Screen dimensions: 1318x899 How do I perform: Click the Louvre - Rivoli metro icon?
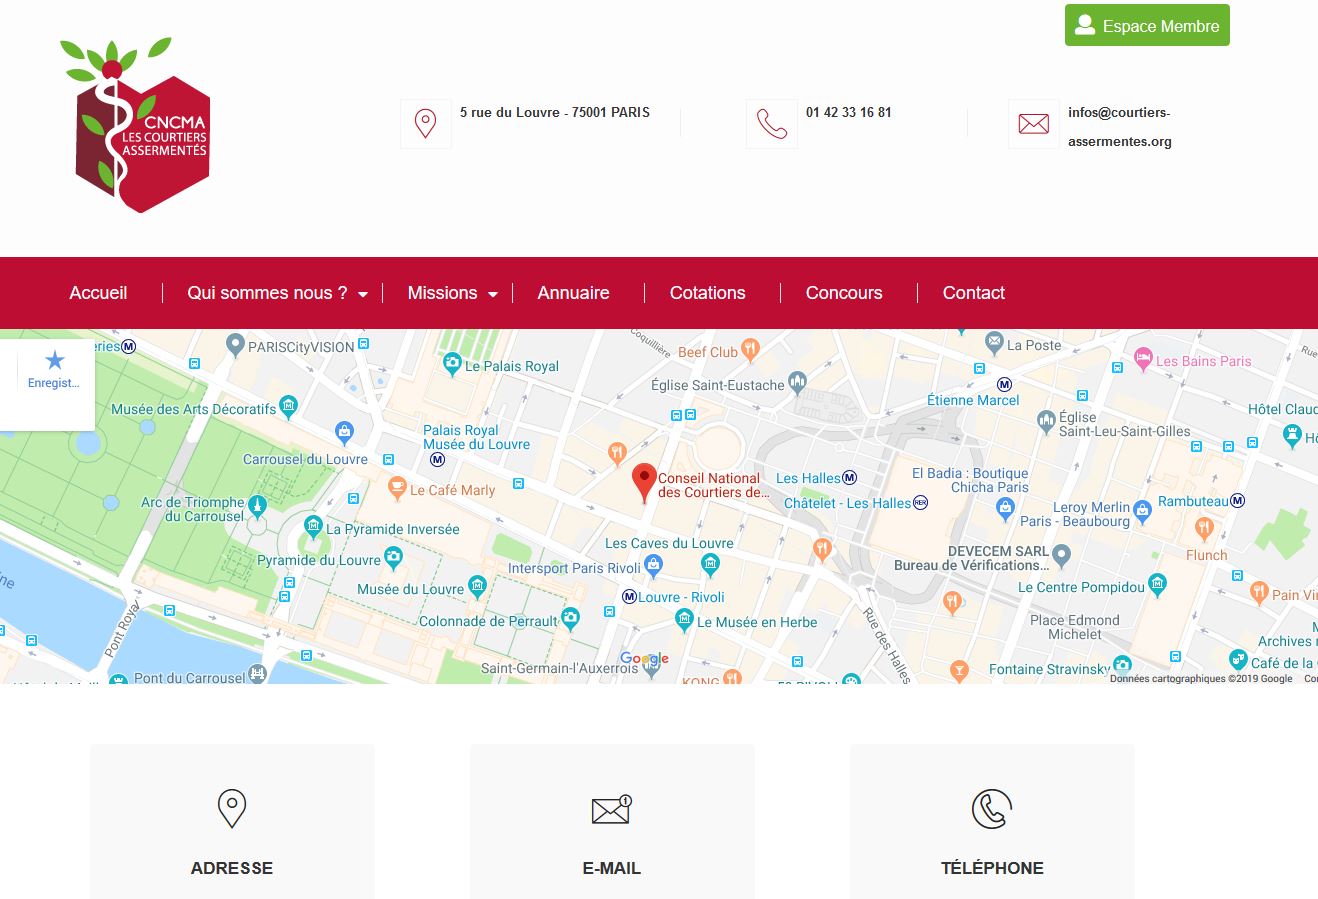[629, 597]
